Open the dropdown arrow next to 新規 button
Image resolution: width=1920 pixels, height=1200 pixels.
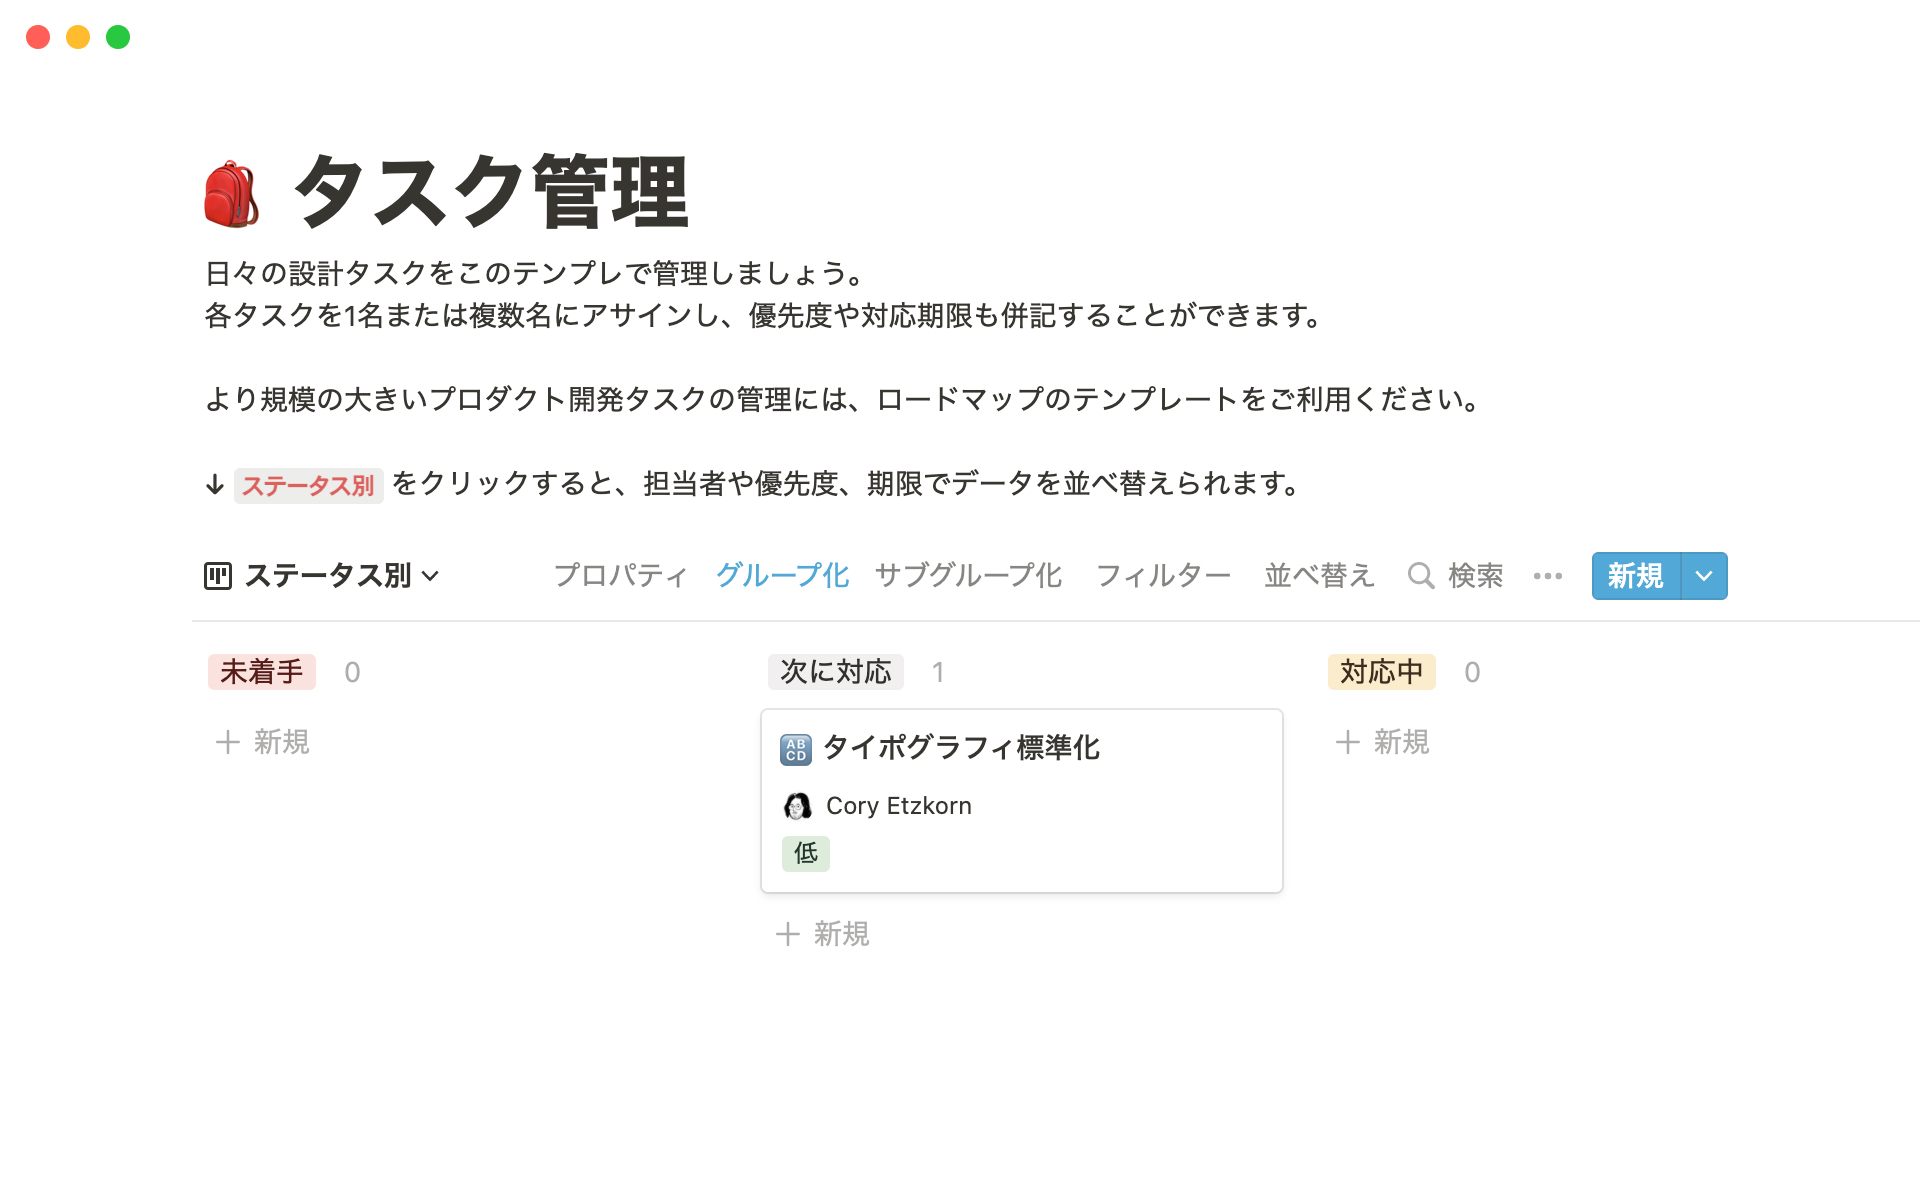coord(1705,576)
